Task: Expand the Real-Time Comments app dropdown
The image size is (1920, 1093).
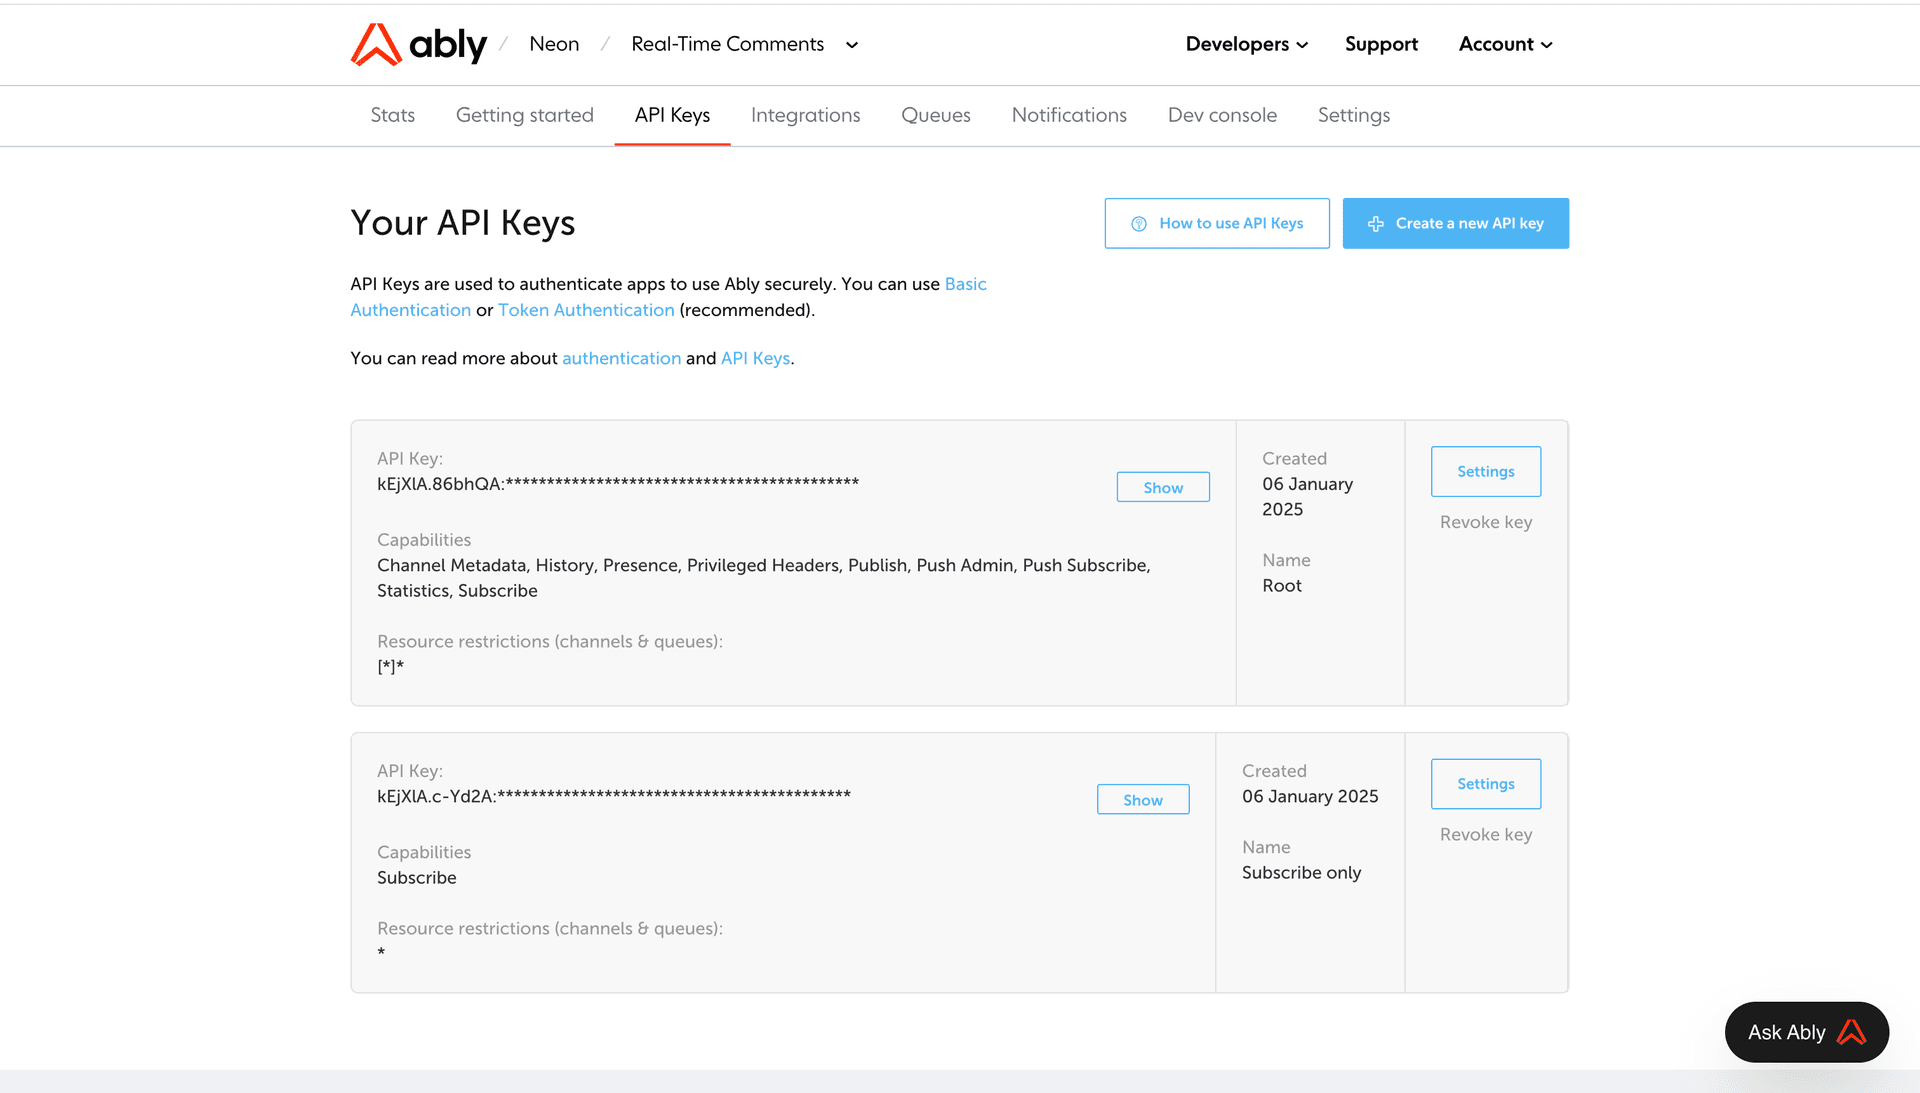Action: pos(852,45)
